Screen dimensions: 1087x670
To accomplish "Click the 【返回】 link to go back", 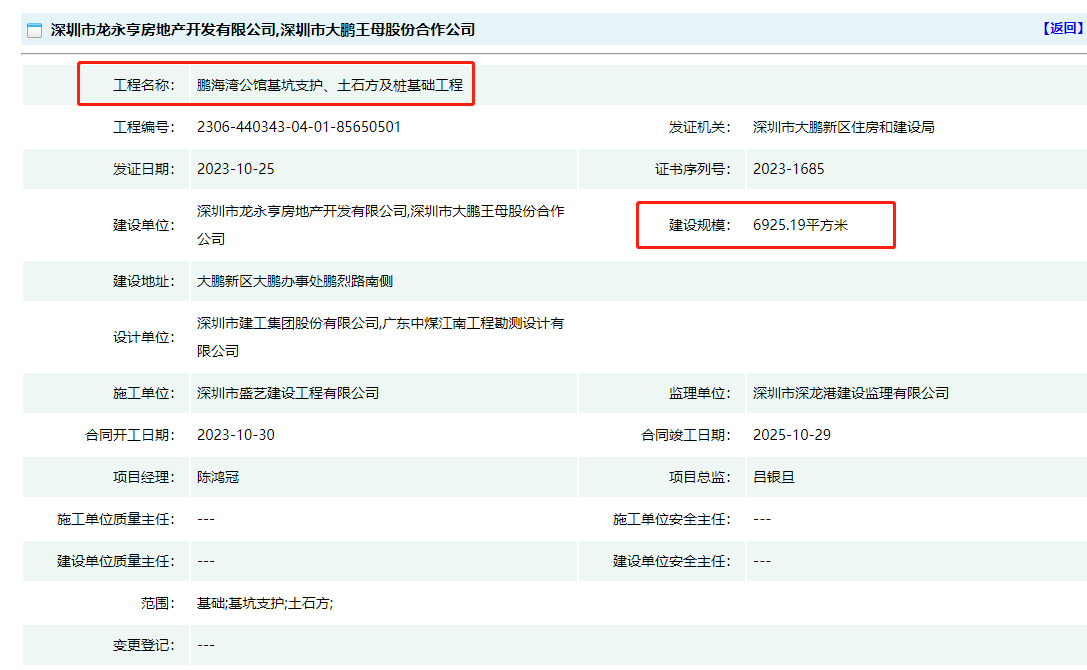I will pyautogui.click(x=1062, y=29).
